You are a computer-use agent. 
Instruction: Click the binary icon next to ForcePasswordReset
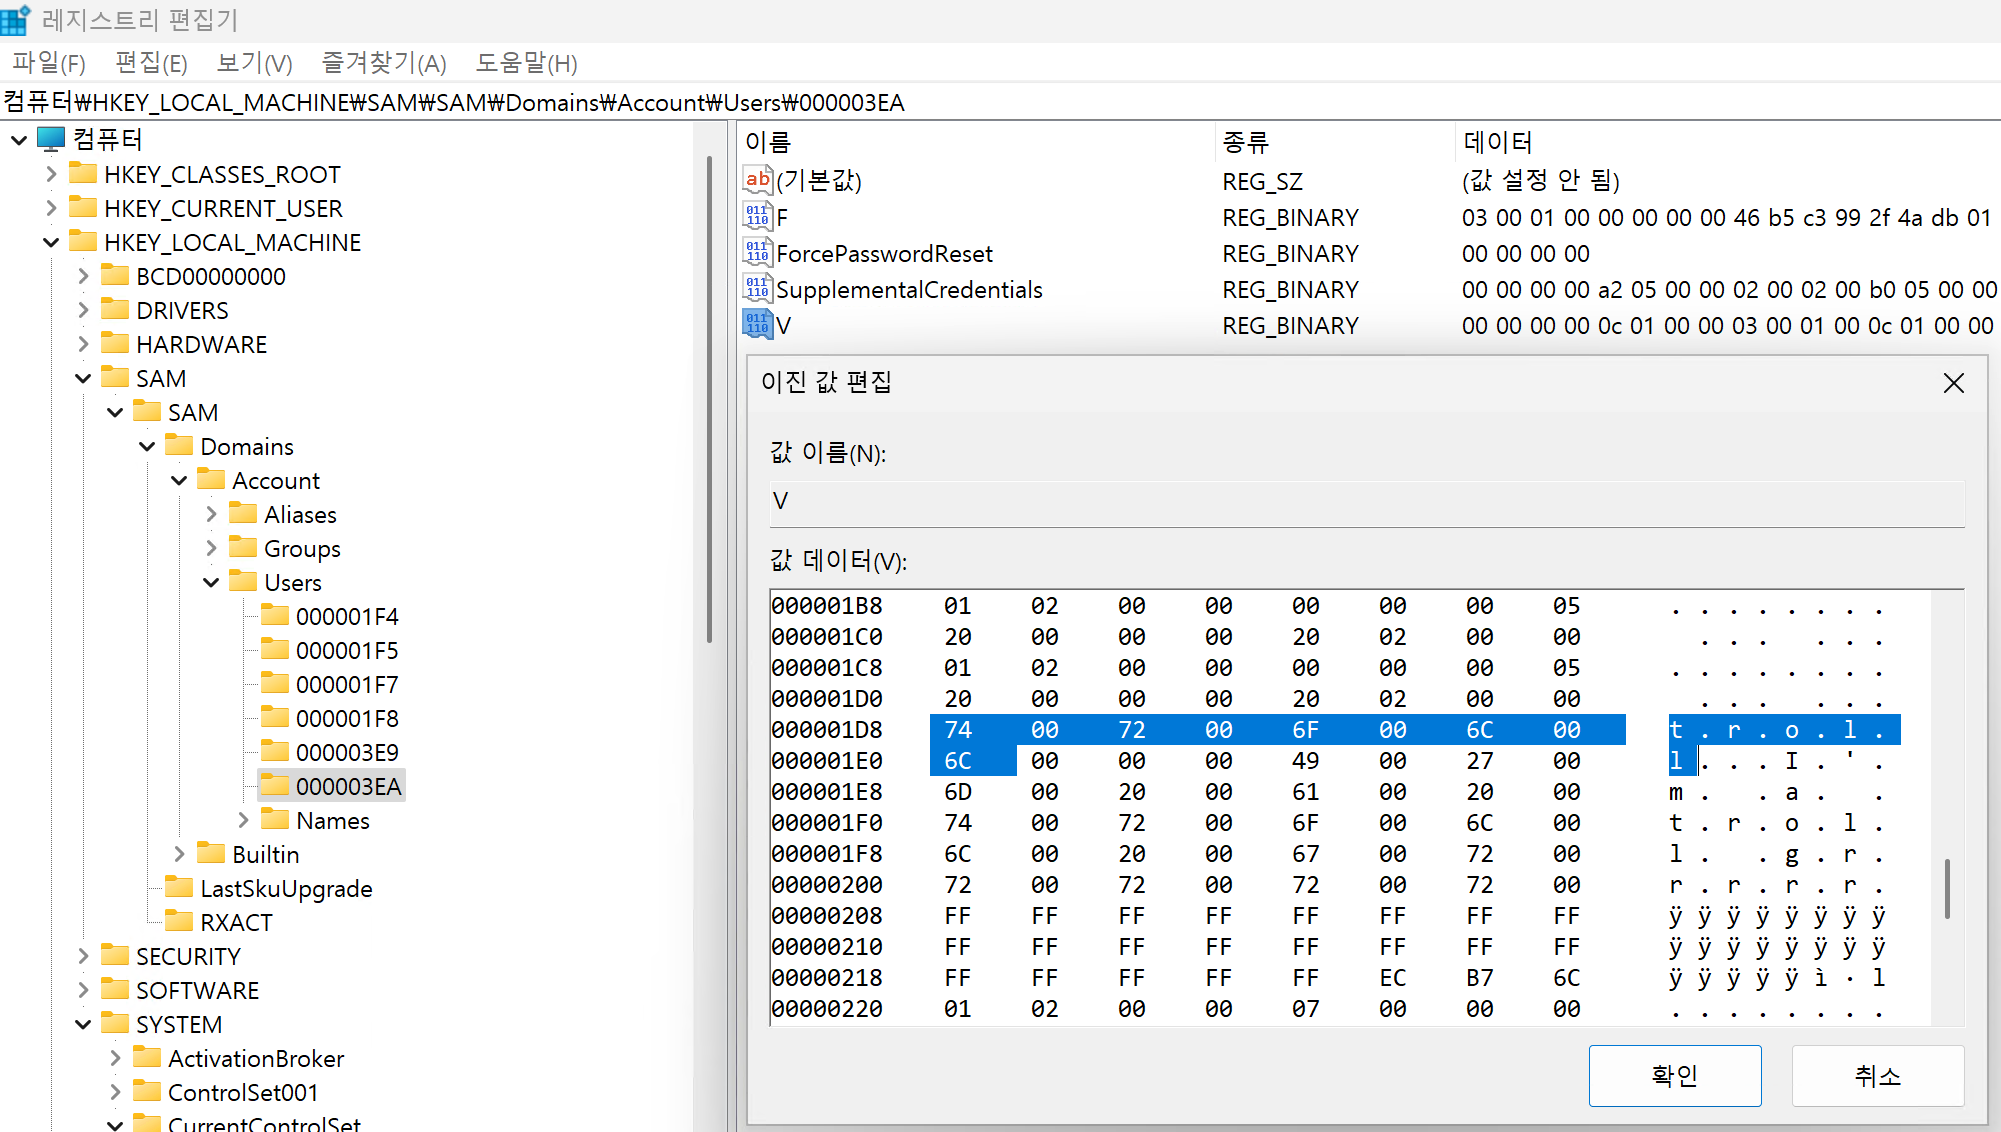coord(757,253)
